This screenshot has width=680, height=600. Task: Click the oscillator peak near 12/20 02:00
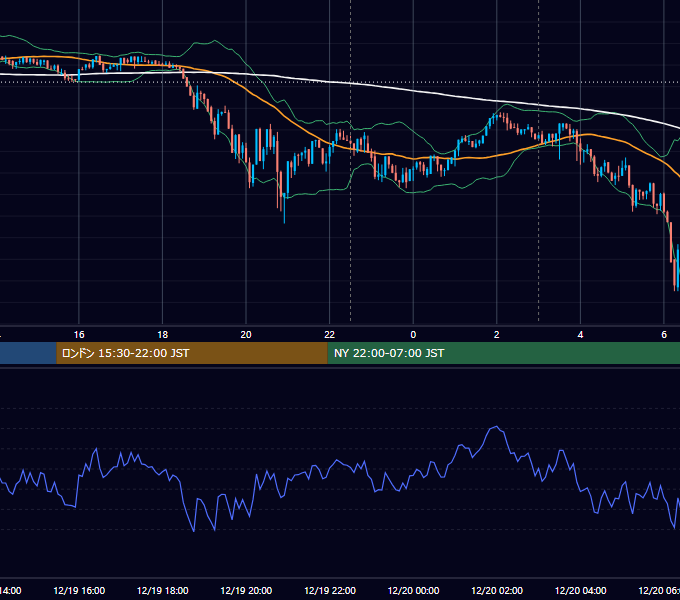(496, 427)
